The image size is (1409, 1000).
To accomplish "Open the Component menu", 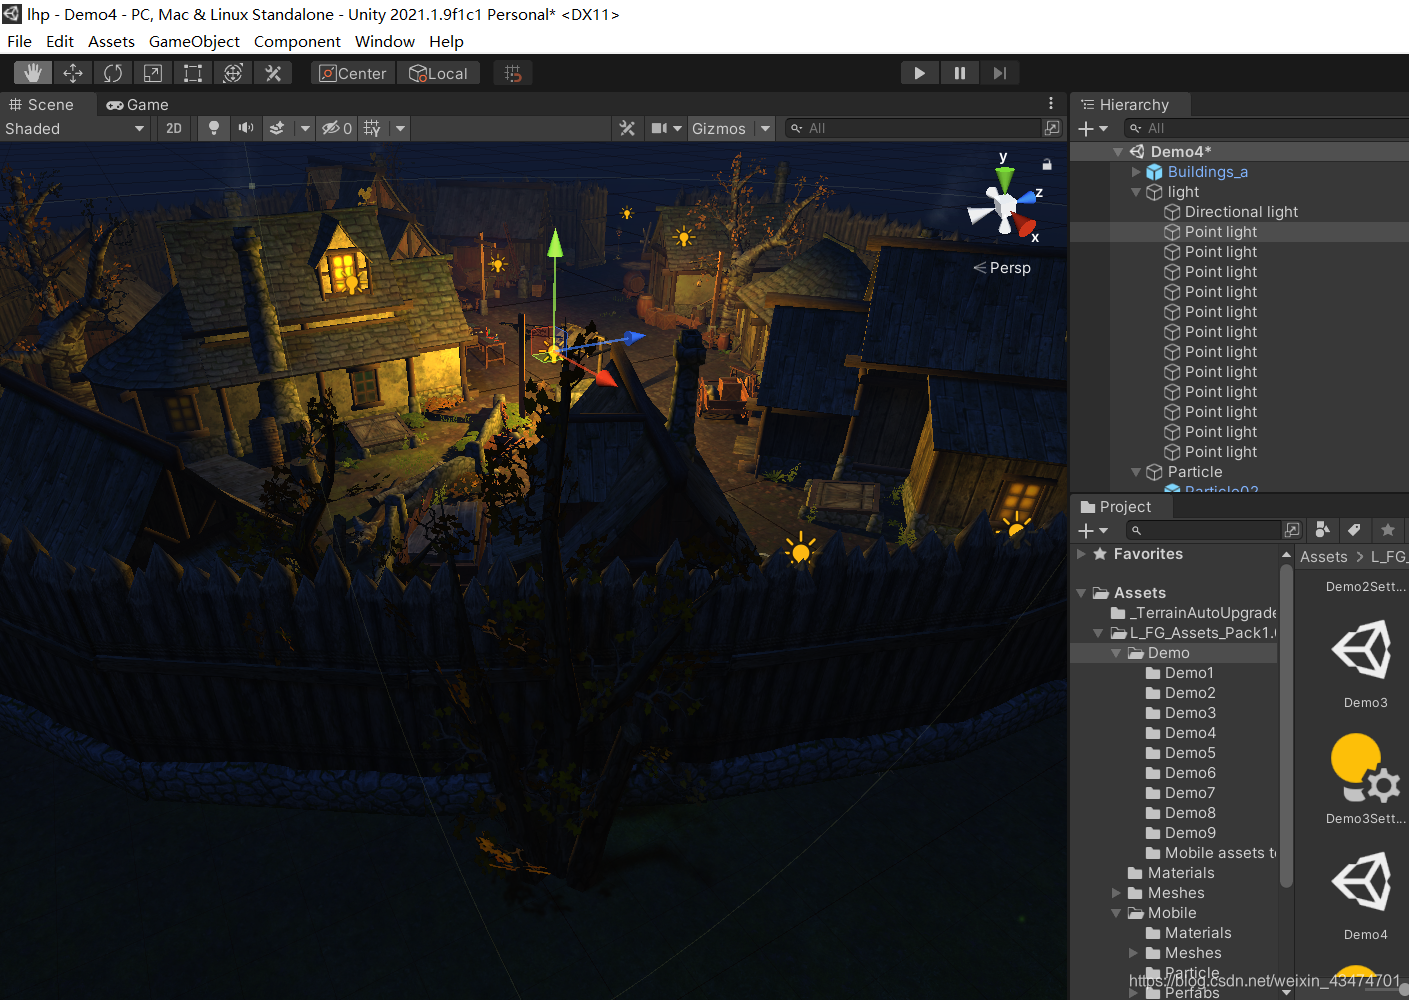I will coord(297,41).
